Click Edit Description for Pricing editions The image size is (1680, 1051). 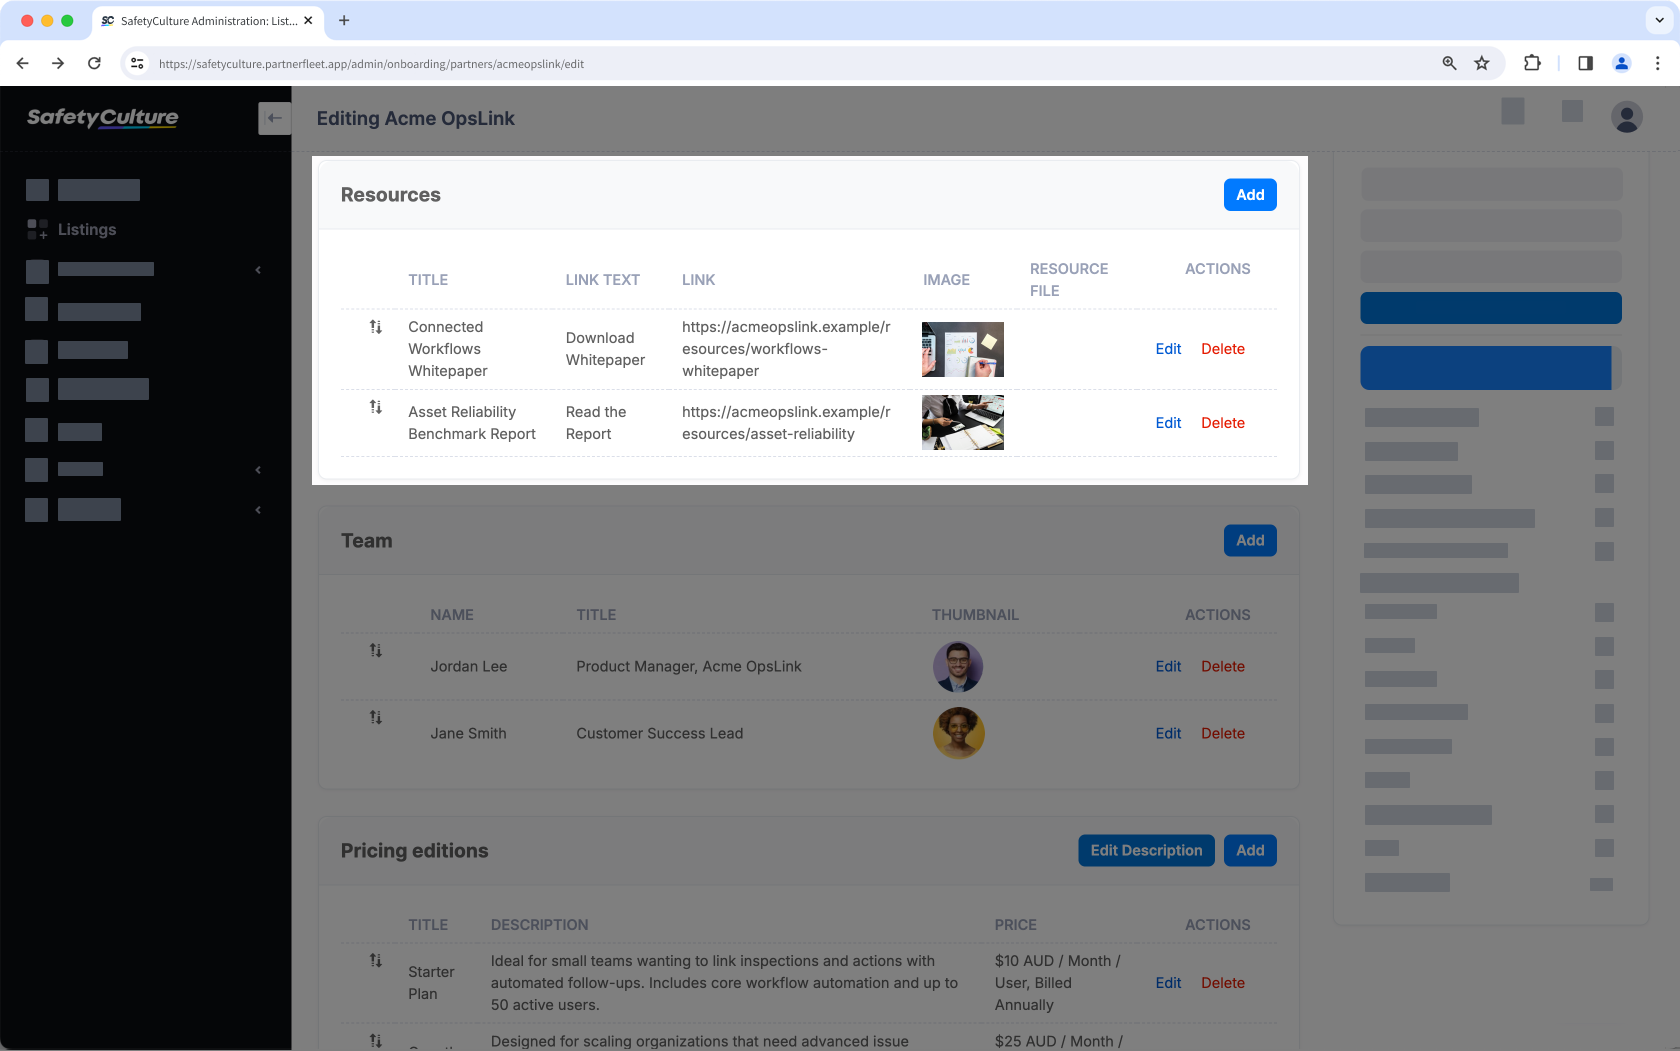[x=1146, y=851]
